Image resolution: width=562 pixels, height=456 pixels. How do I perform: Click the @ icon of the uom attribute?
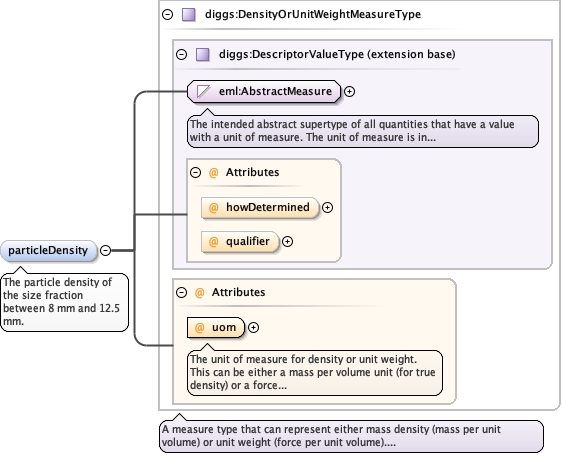coord(200,327)
